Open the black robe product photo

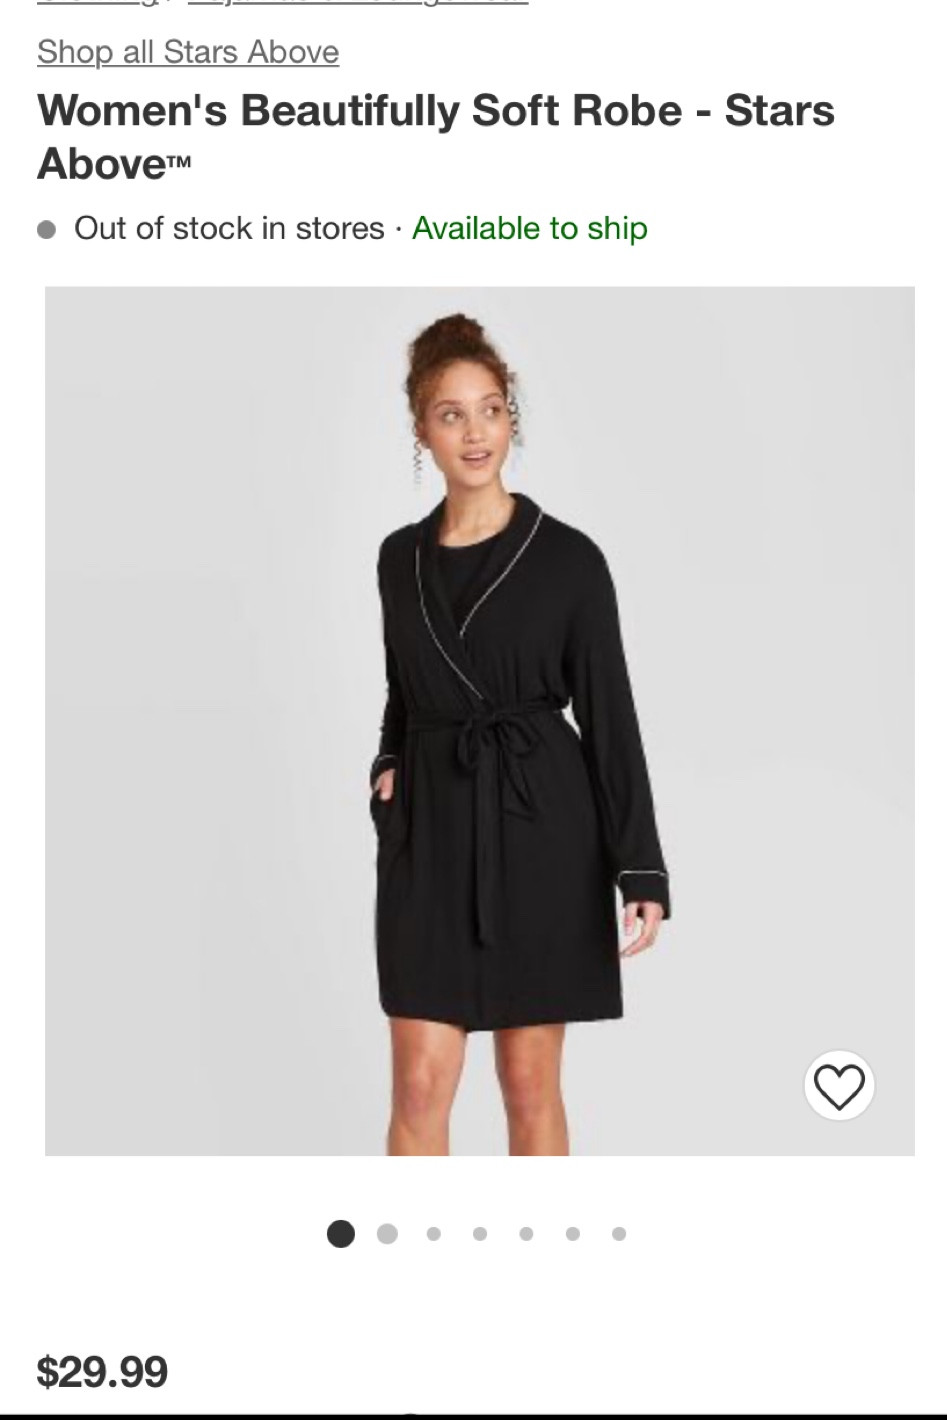pos(480,721)
